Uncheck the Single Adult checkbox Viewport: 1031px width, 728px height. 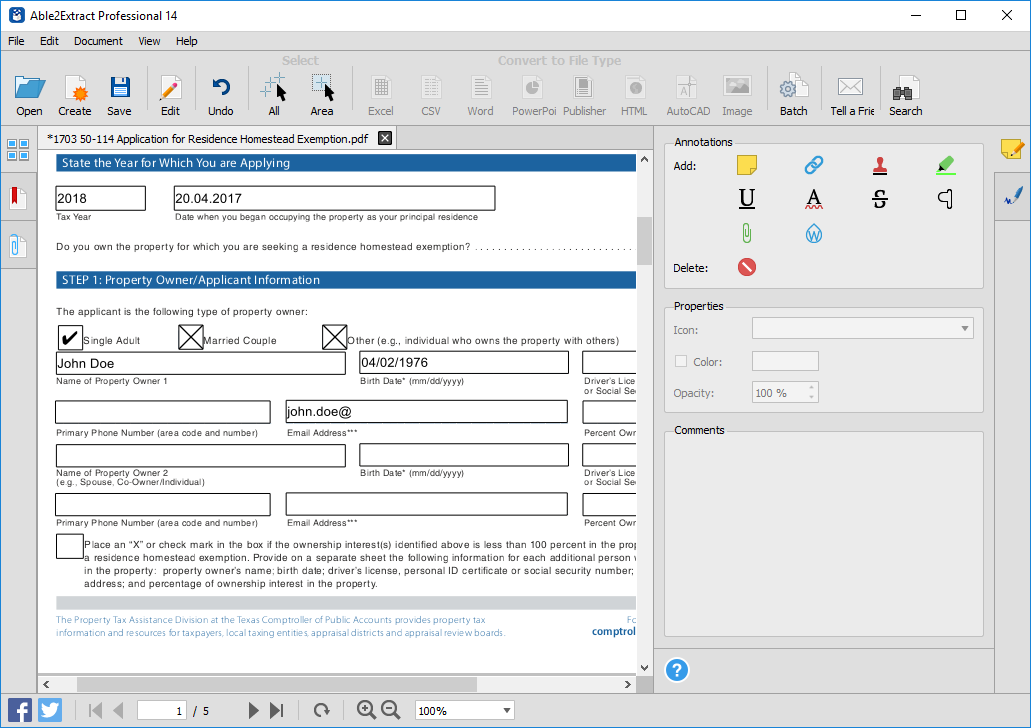(x=69, y=337)
